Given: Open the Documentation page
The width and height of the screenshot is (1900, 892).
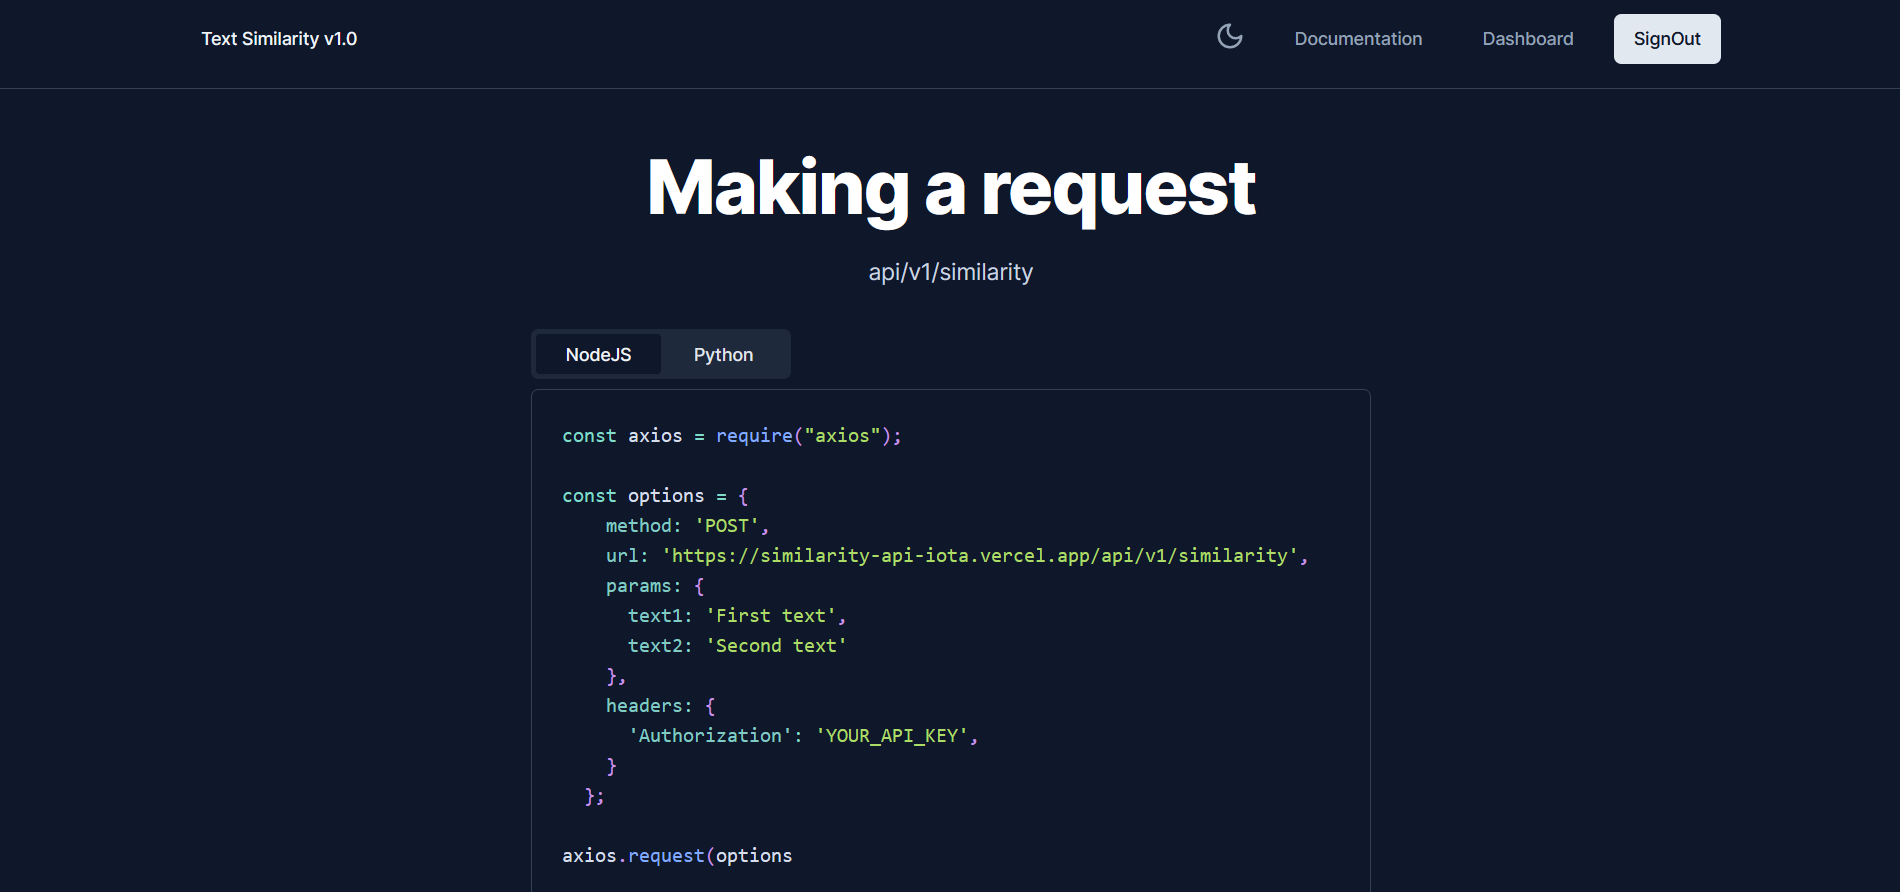Looking at the screenshot, I should (1358, 39).
